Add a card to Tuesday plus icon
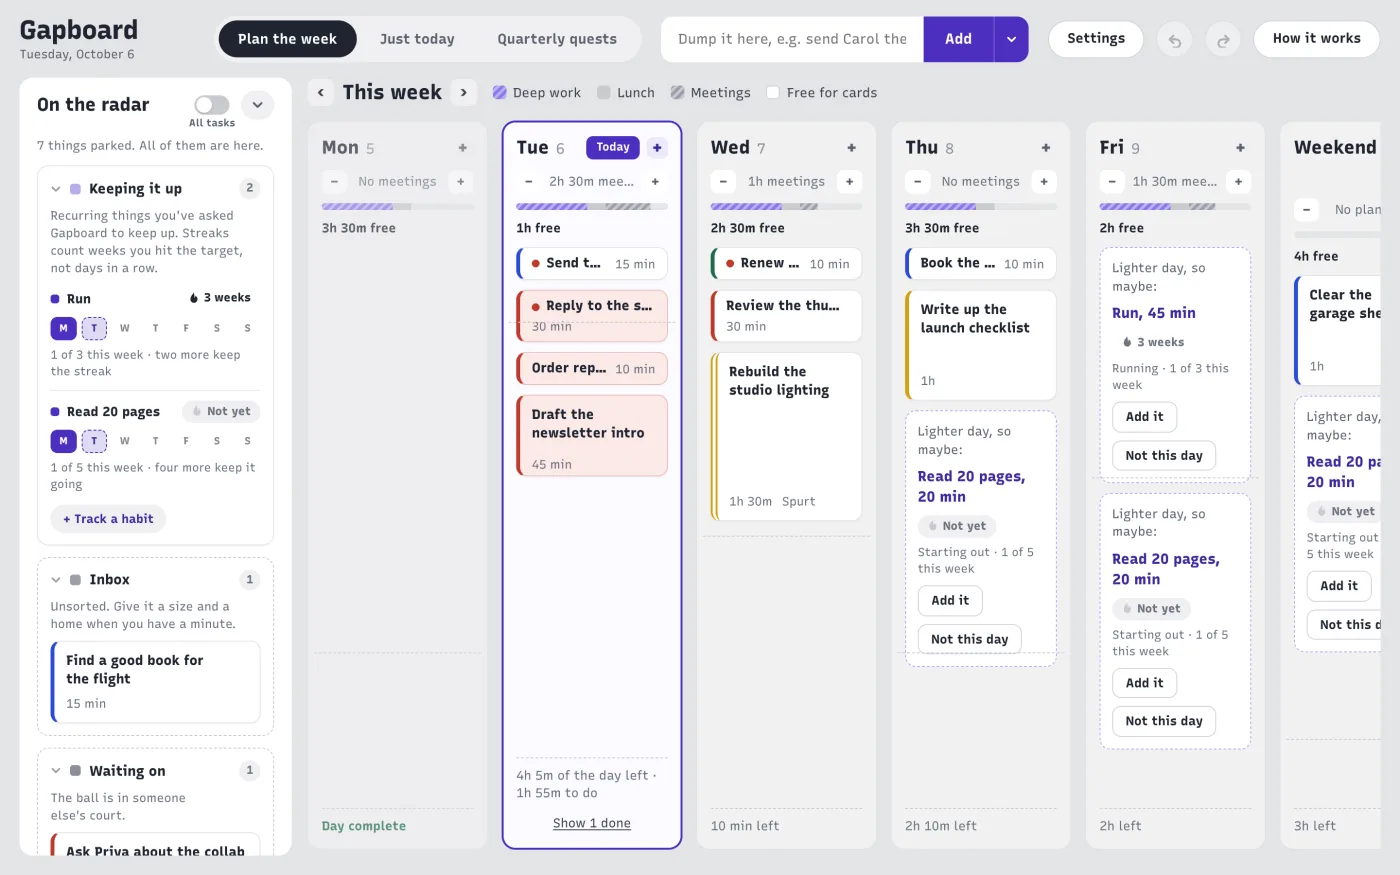Image resolution: width=1400 pixels, height=875 pixels. point(657,148)
